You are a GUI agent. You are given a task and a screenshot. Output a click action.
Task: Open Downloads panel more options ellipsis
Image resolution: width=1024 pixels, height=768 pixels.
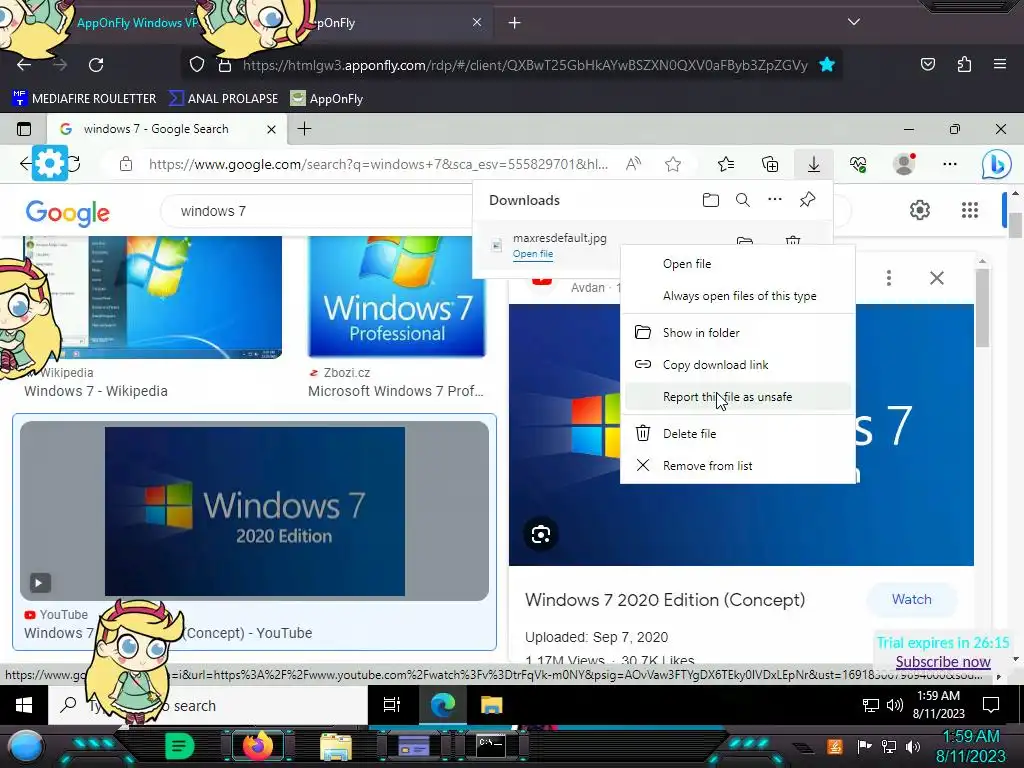click(775, 199)
